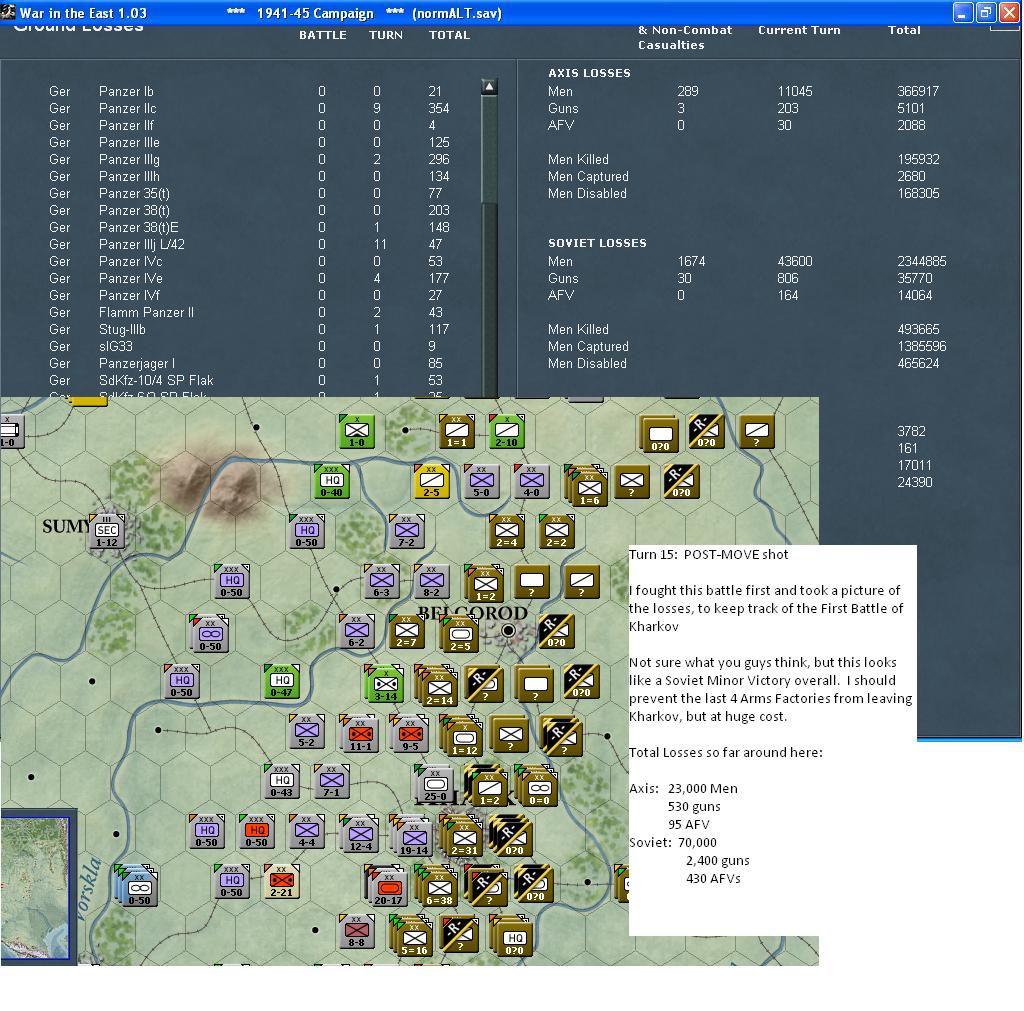Click the War in the East title bar icon
This screenshot has height=1011, width=1024.
pos(8,12)
